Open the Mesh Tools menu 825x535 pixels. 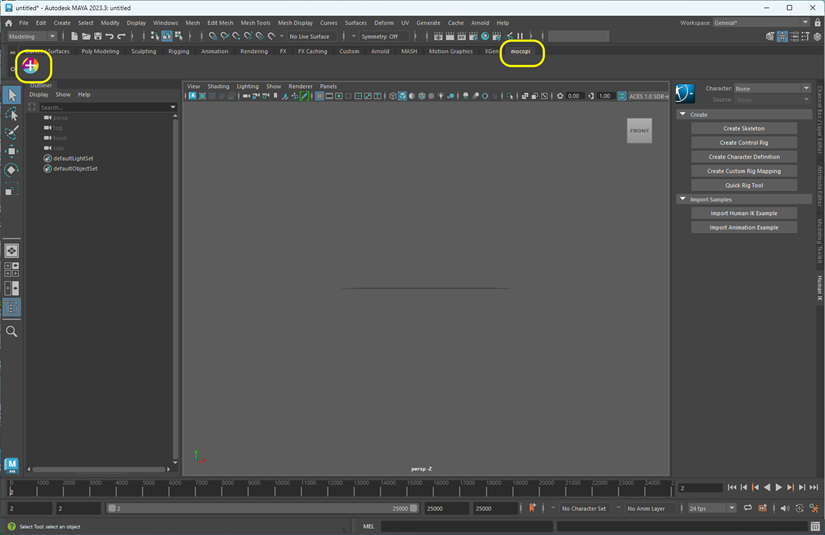[255, 22]
